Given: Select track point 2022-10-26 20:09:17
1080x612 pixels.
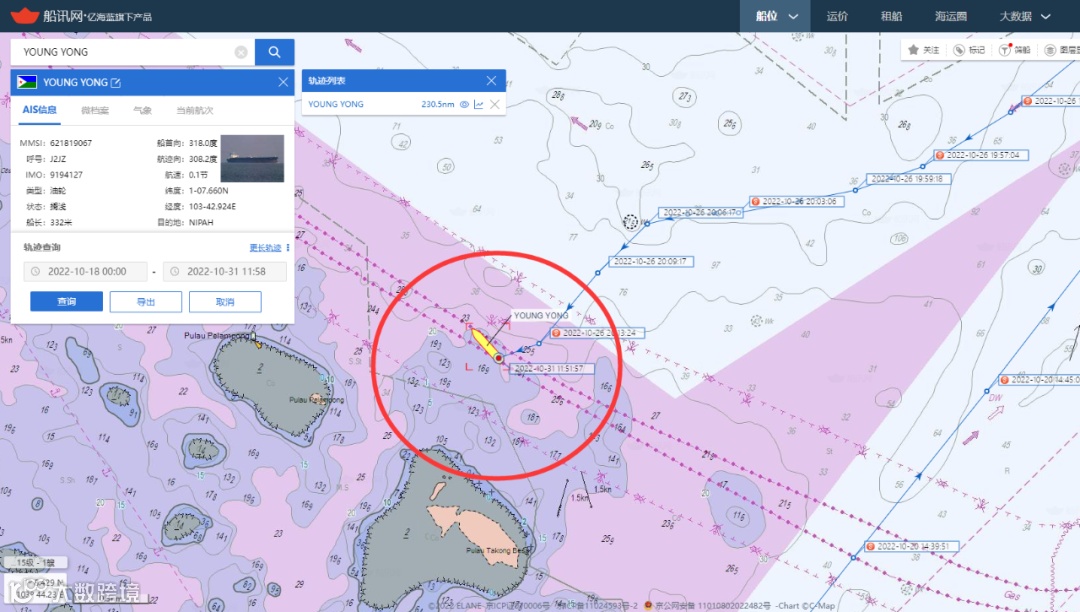Looking at the screenshot, I should (651, 262).
